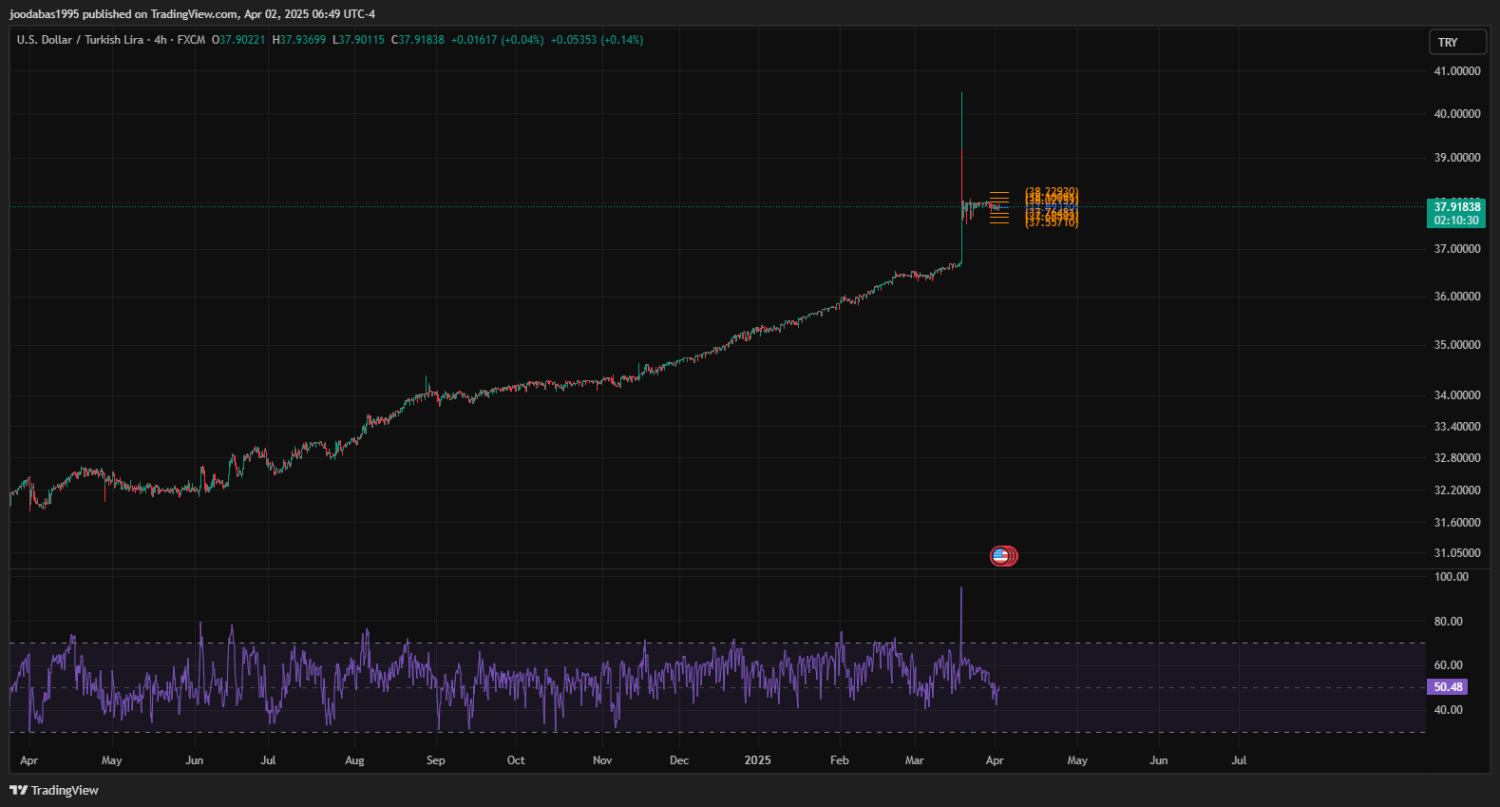1500x807 pixels.
Task: Click the RSI spike peak in March
Action: point(961,590)
